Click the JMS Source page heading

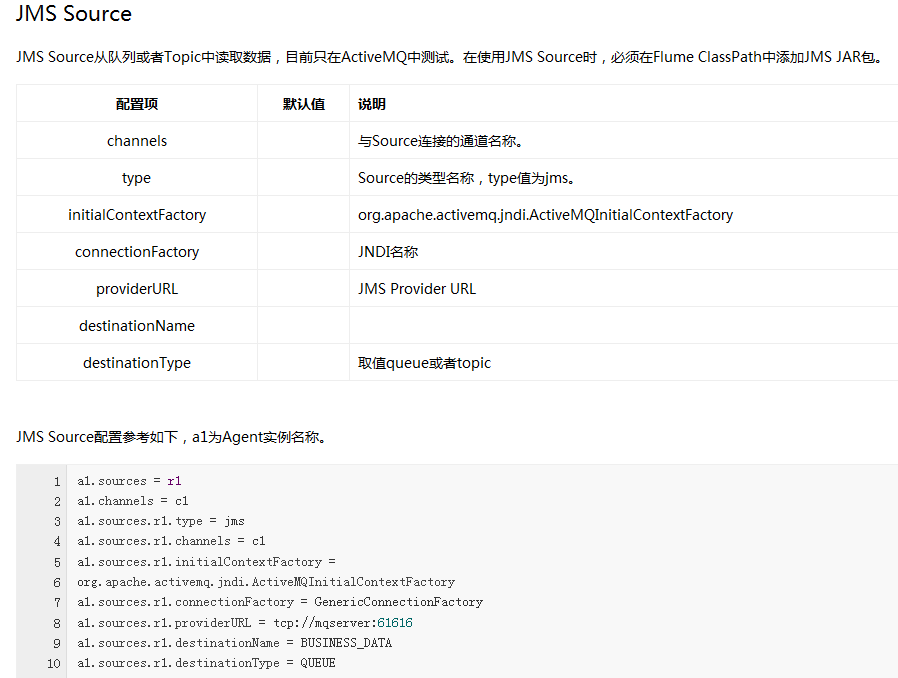(x=74, y=14)
